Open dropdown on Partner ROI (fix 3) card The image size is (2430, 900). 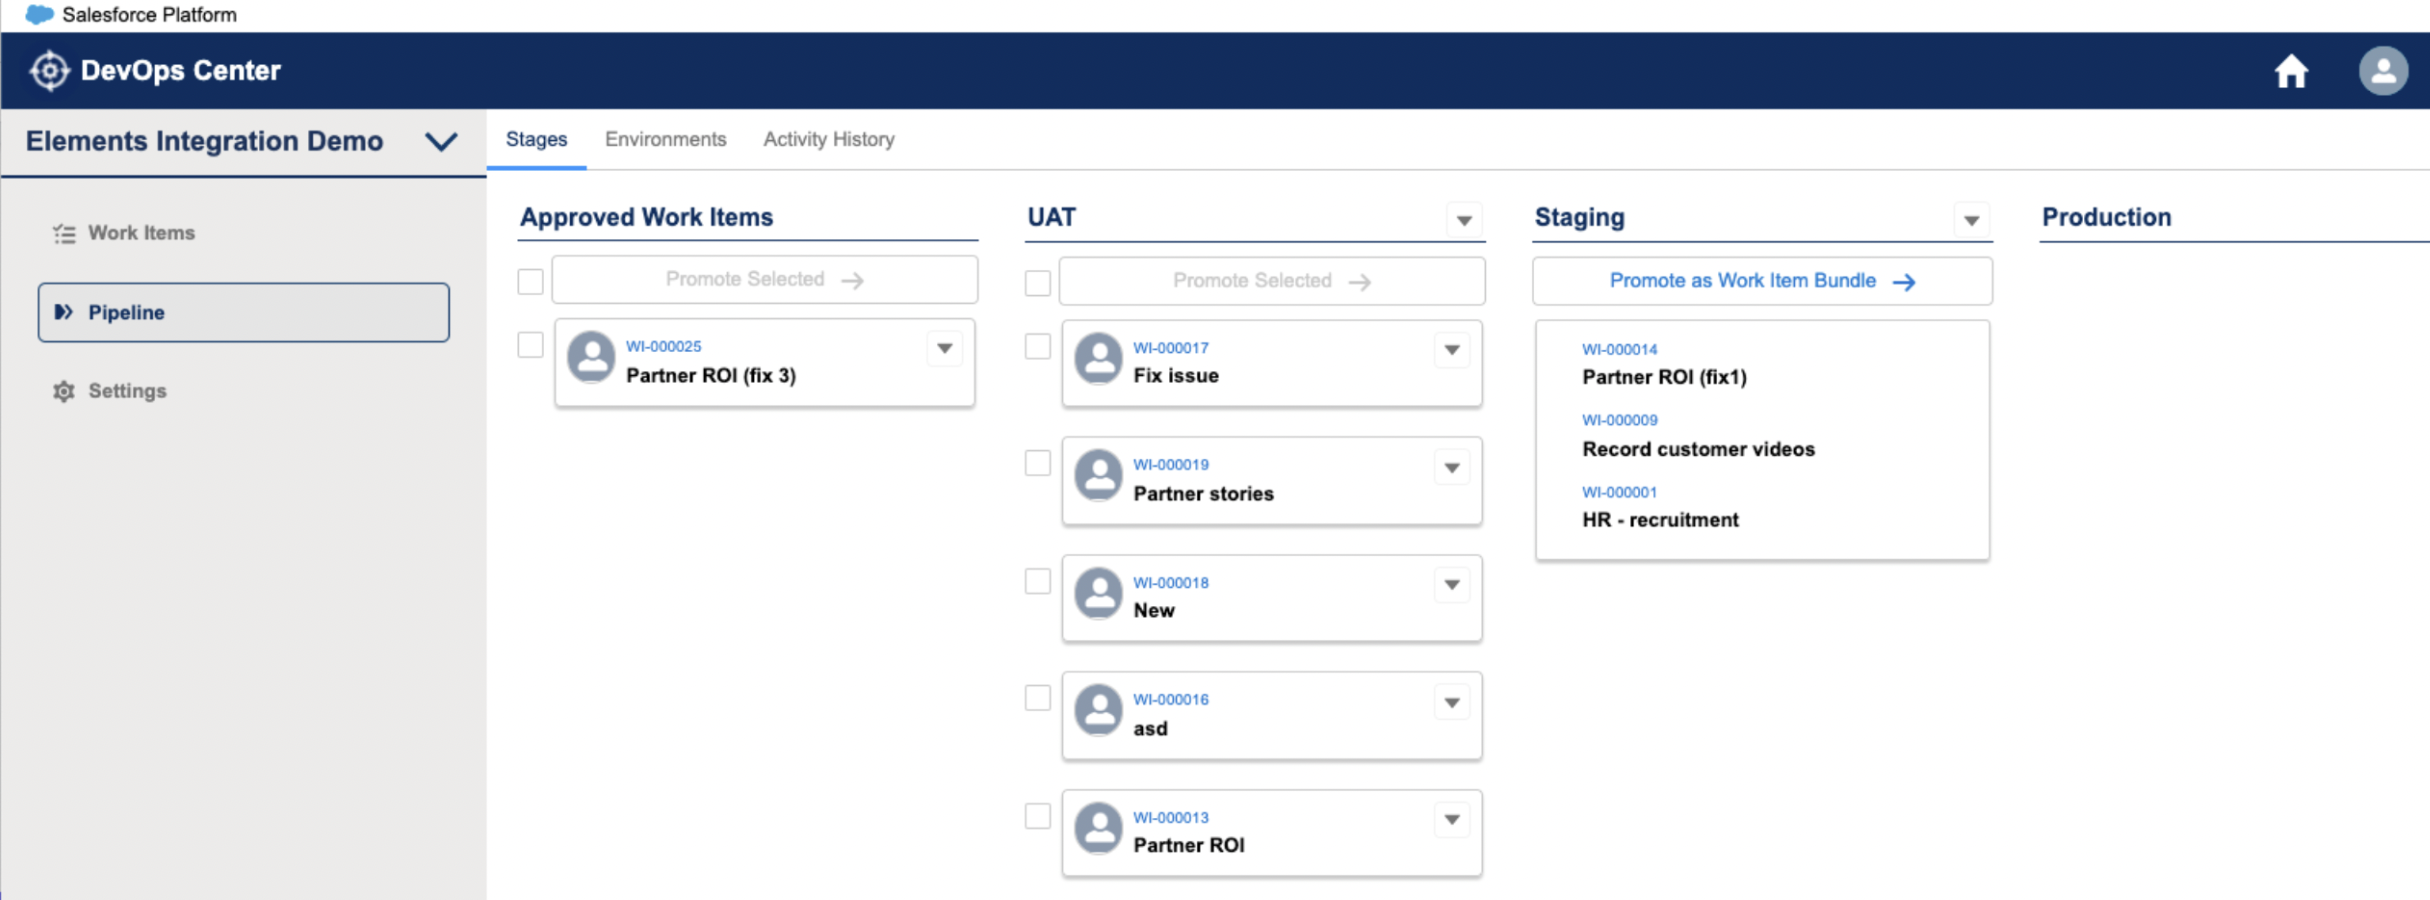click(x=944, y=349)
